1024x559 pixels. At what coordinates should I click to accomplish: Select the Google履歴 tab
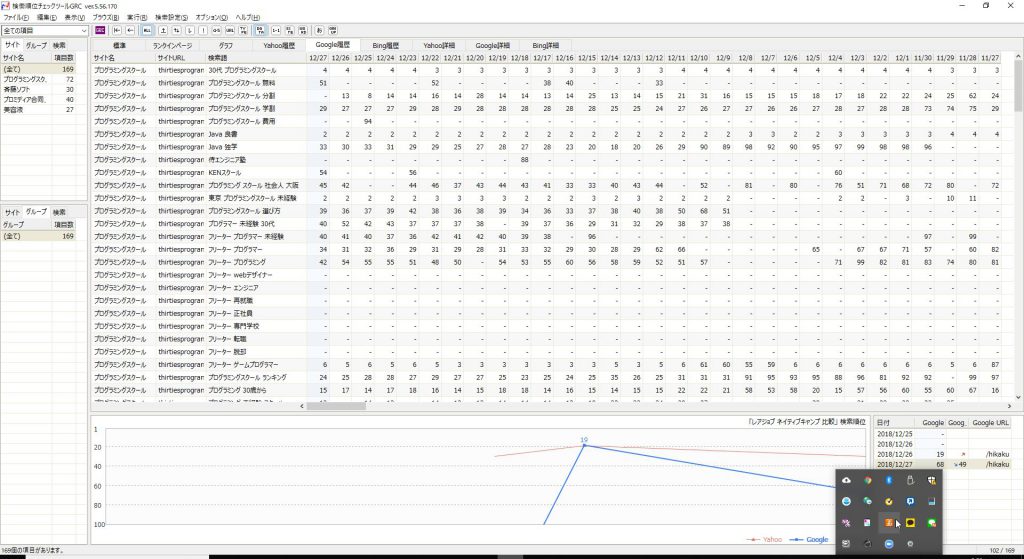tap(333, 45)
